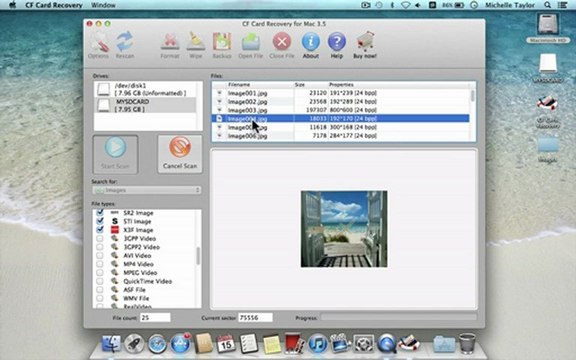Select the Image001.jpg file row
Viewport: 576px width, 360px height.
coord(341,93)
